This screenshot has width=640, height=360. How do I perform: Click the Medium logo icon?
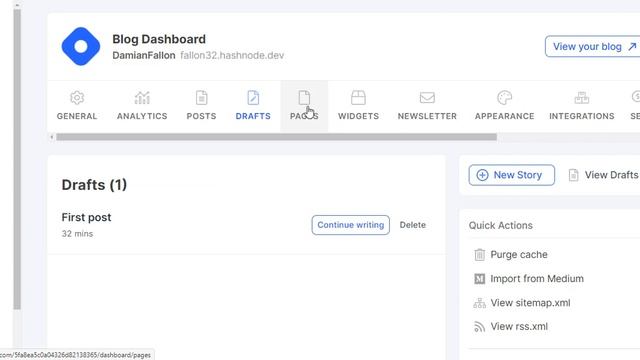pyautogui.click(x=480, y=279)
